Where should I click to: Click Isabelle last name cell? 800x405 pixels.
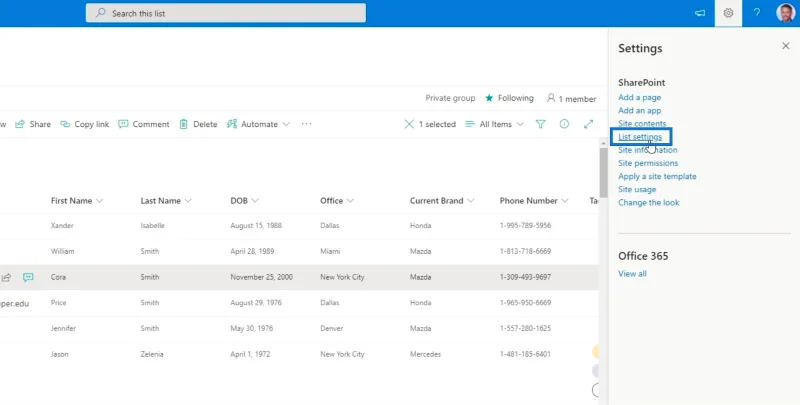click(153, 225)
